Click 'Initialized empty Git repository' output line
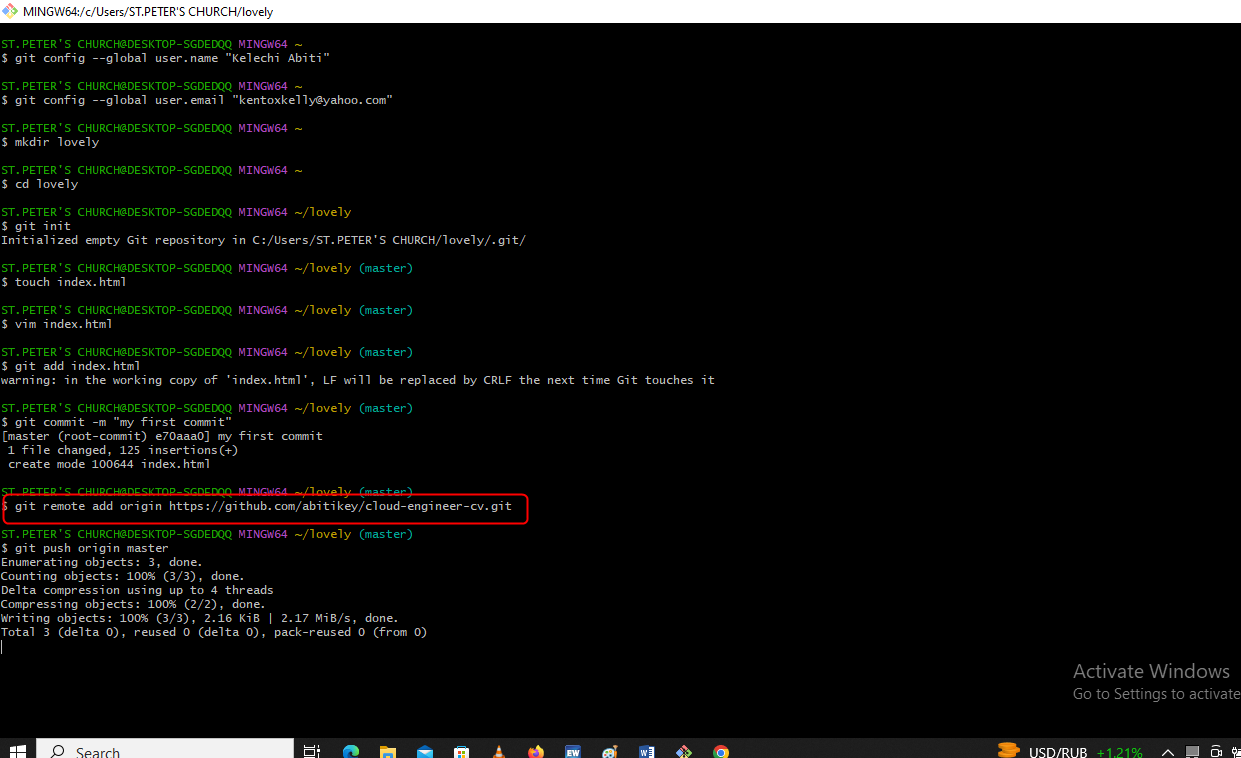 pyautogui.click(x=263, y=240)
